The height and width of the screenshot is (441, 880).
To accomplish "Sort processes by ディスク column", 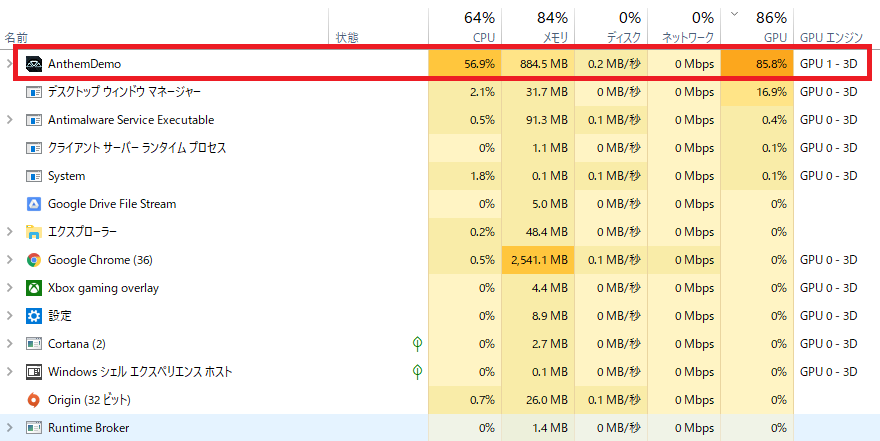I will (624, 38).
